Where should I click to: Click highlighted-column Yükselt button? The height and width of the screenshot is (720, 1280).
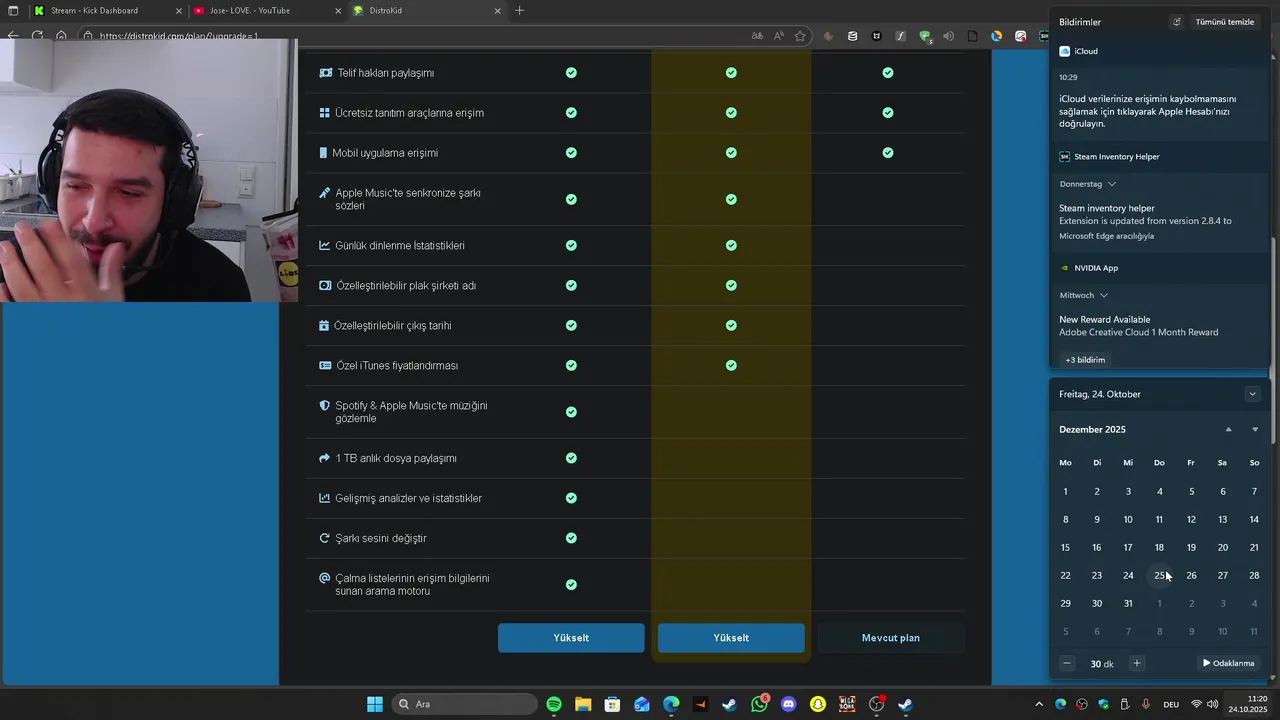[731, 638]
